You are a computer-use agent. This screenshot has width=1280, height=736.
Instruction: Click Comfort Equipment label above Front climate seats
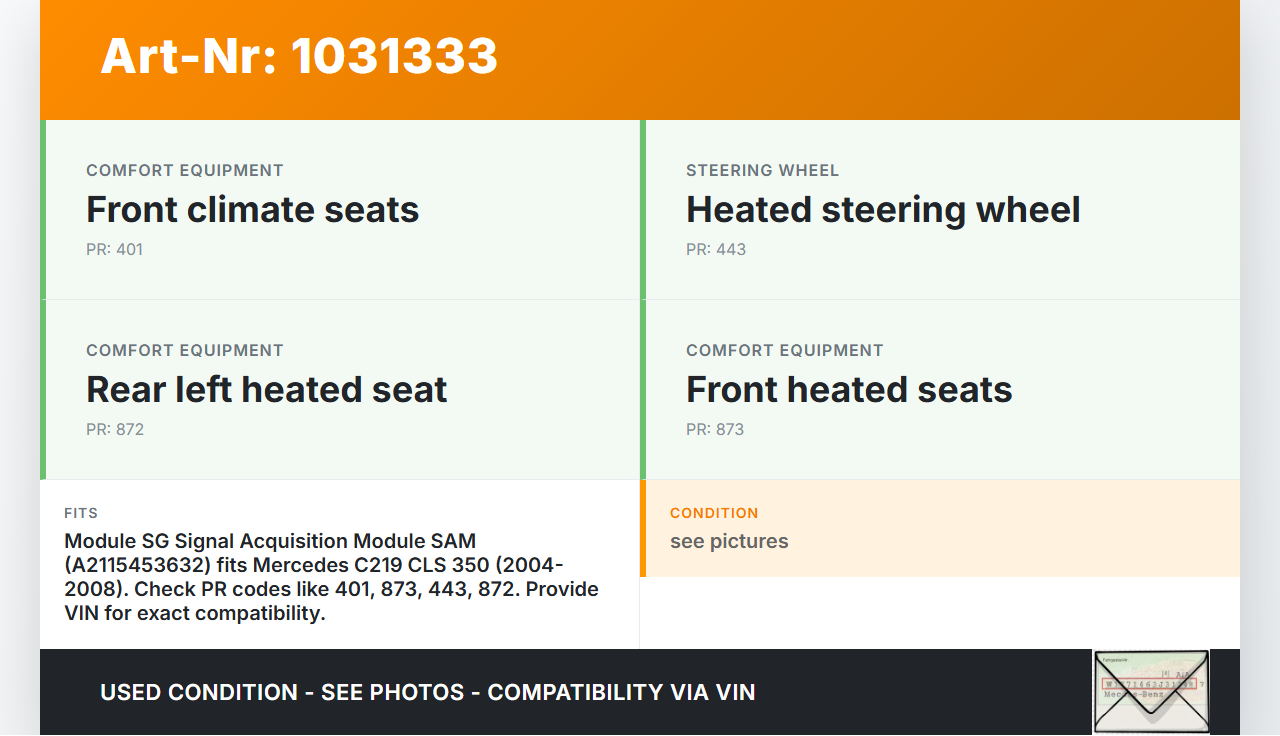[185, 170]
